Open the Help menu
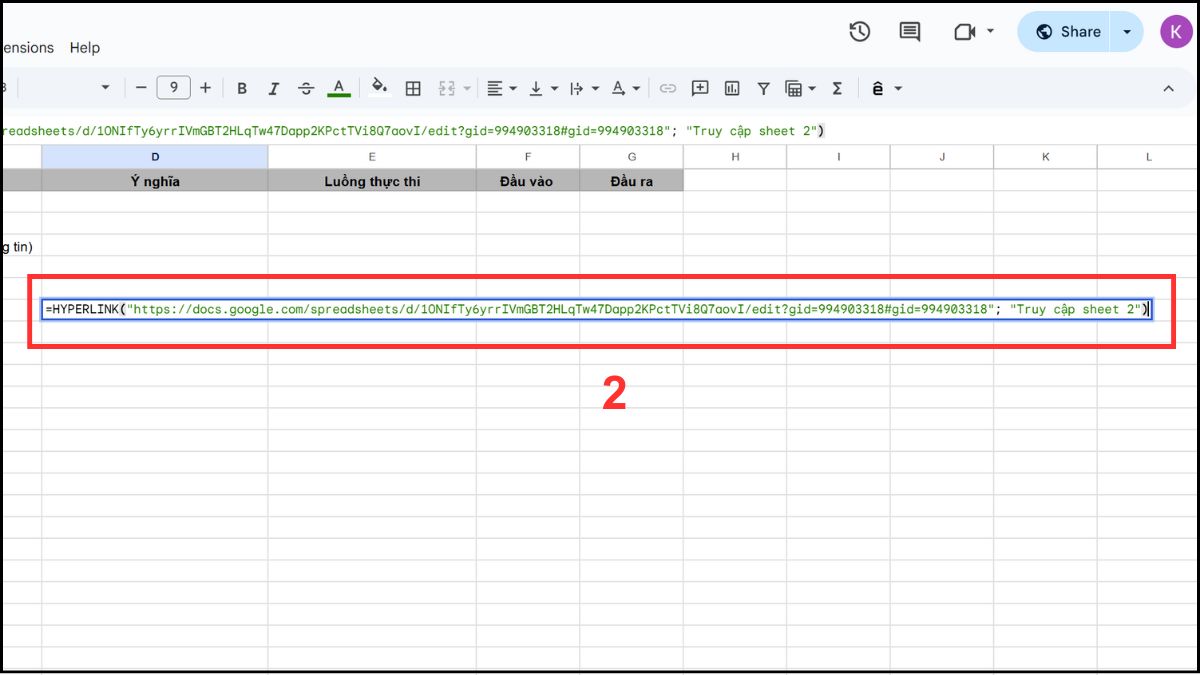The image size is (1200, 675). (x=85, y=47)
